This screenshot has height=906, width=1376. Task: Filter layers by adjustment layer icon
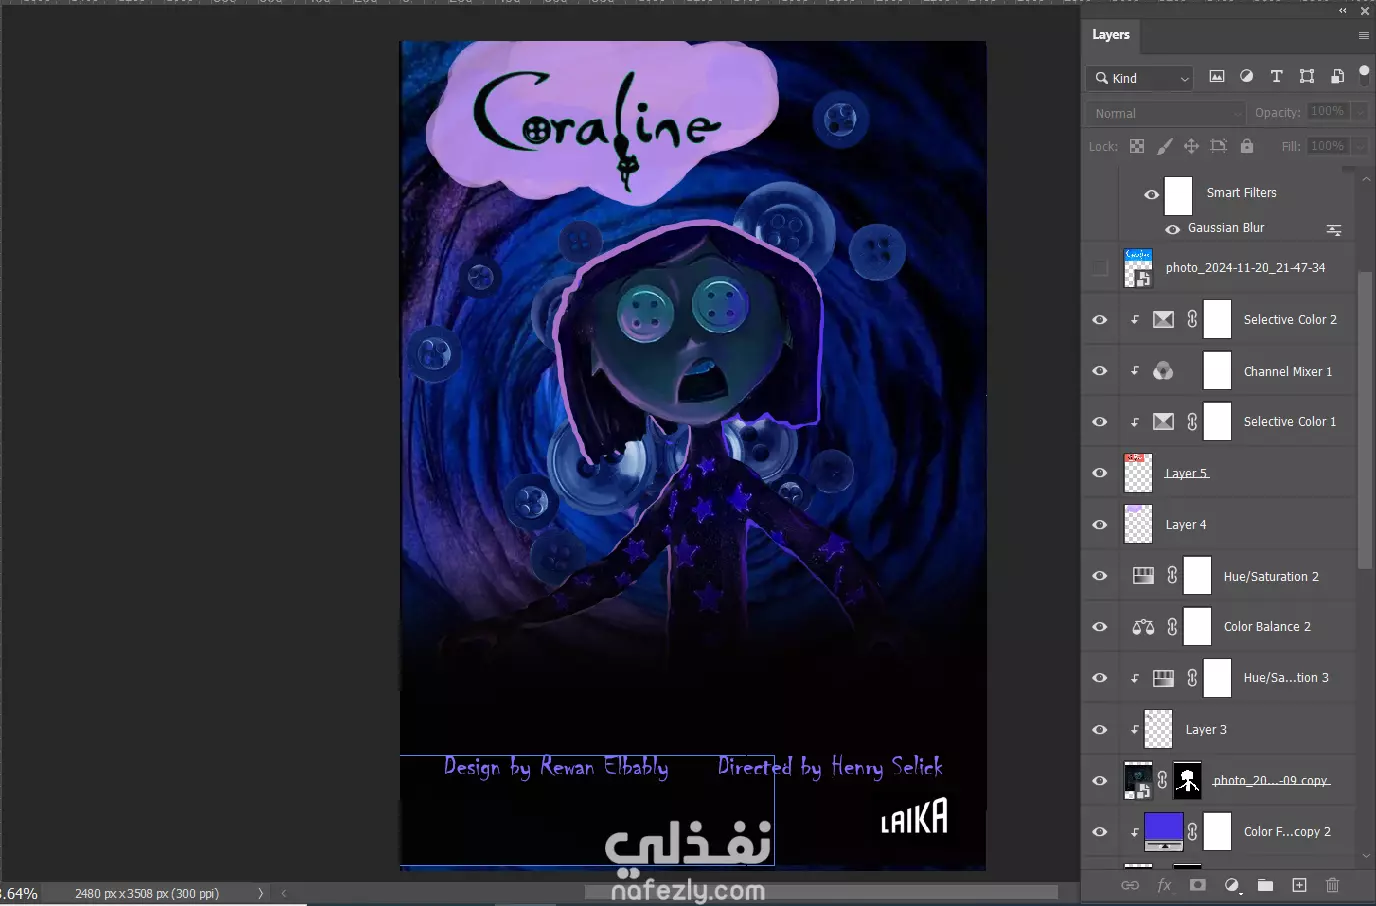tap(1247, 77)
